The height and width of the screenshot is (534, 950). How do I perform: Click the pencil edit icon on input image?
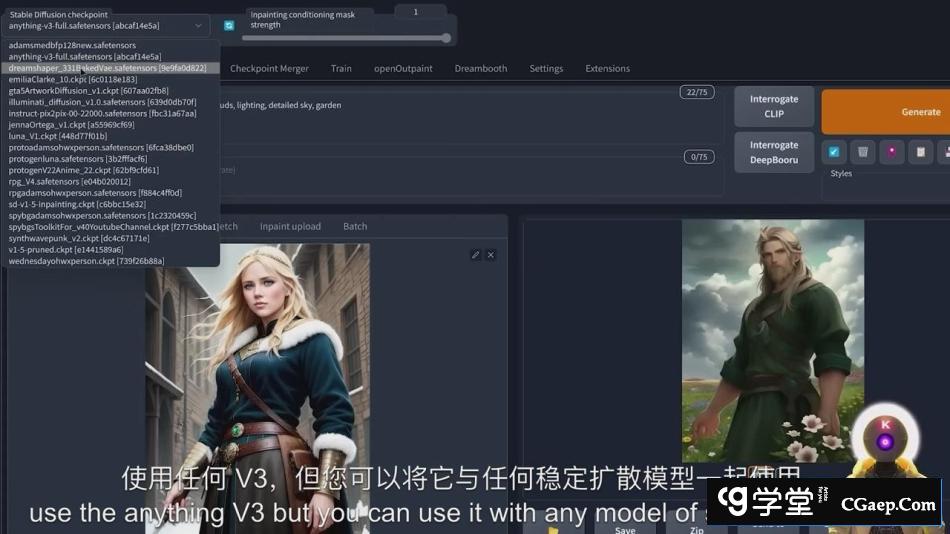coord(475,255)
